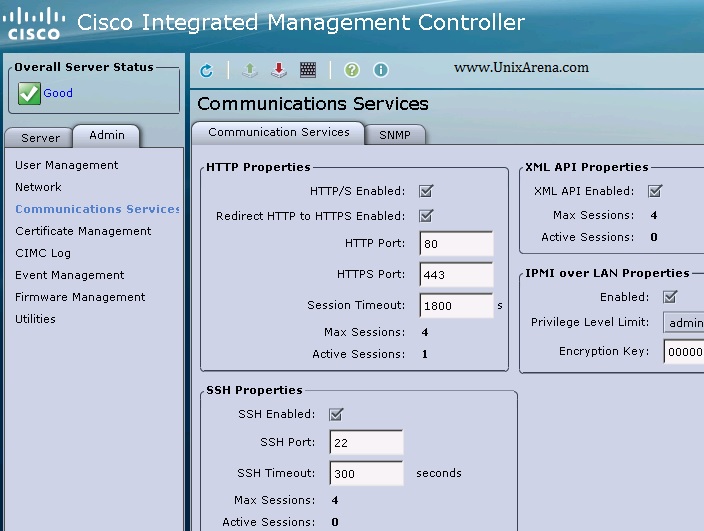The image size is (704, 531).
Task: Click the Refresh toolbar icon
Action: (207, 70)
